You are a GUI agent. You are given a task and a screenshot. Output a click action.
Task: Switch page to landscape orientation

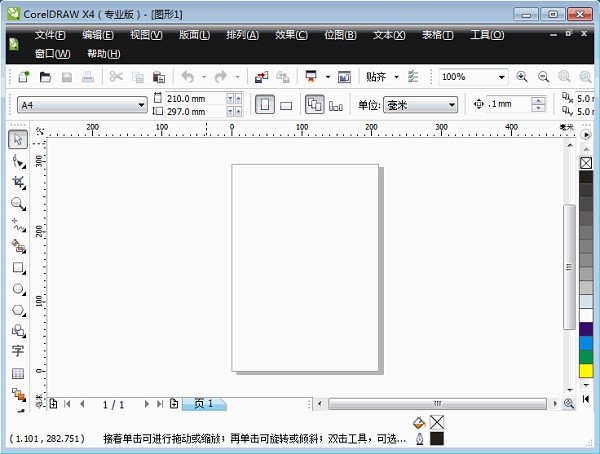tap(286, 105)
